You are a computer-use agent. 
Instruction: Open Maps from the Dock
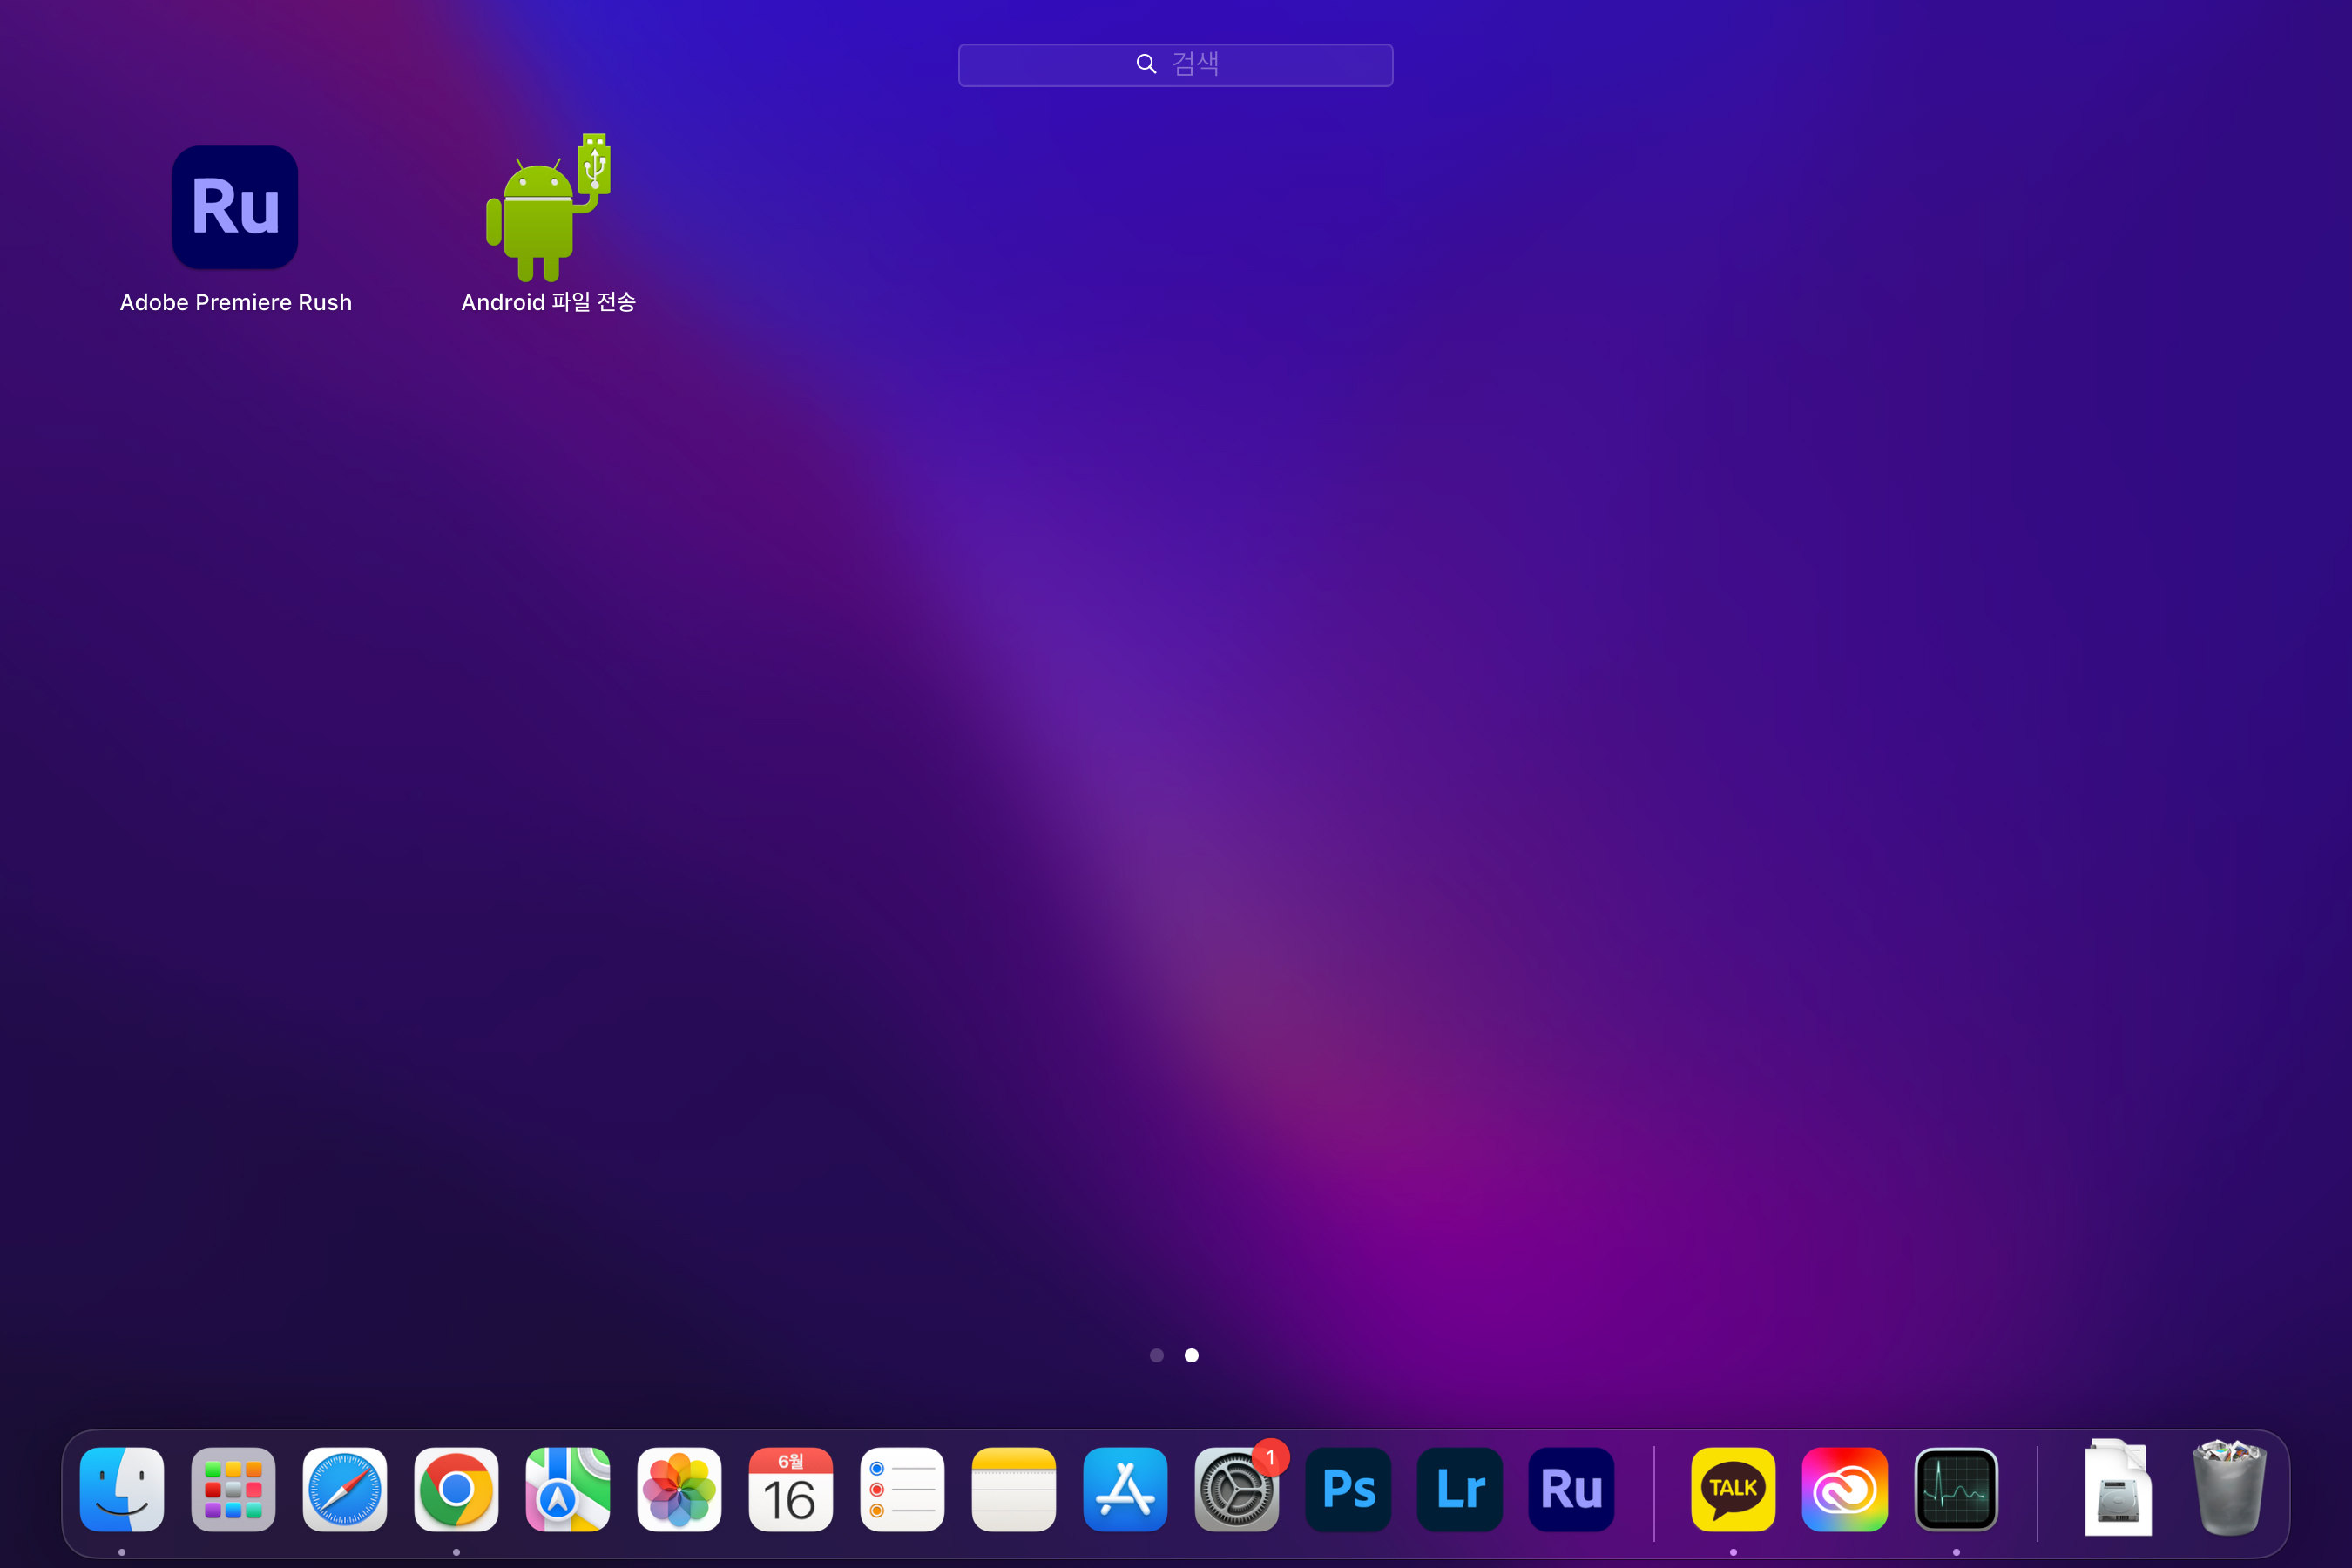coord(568,1489)
